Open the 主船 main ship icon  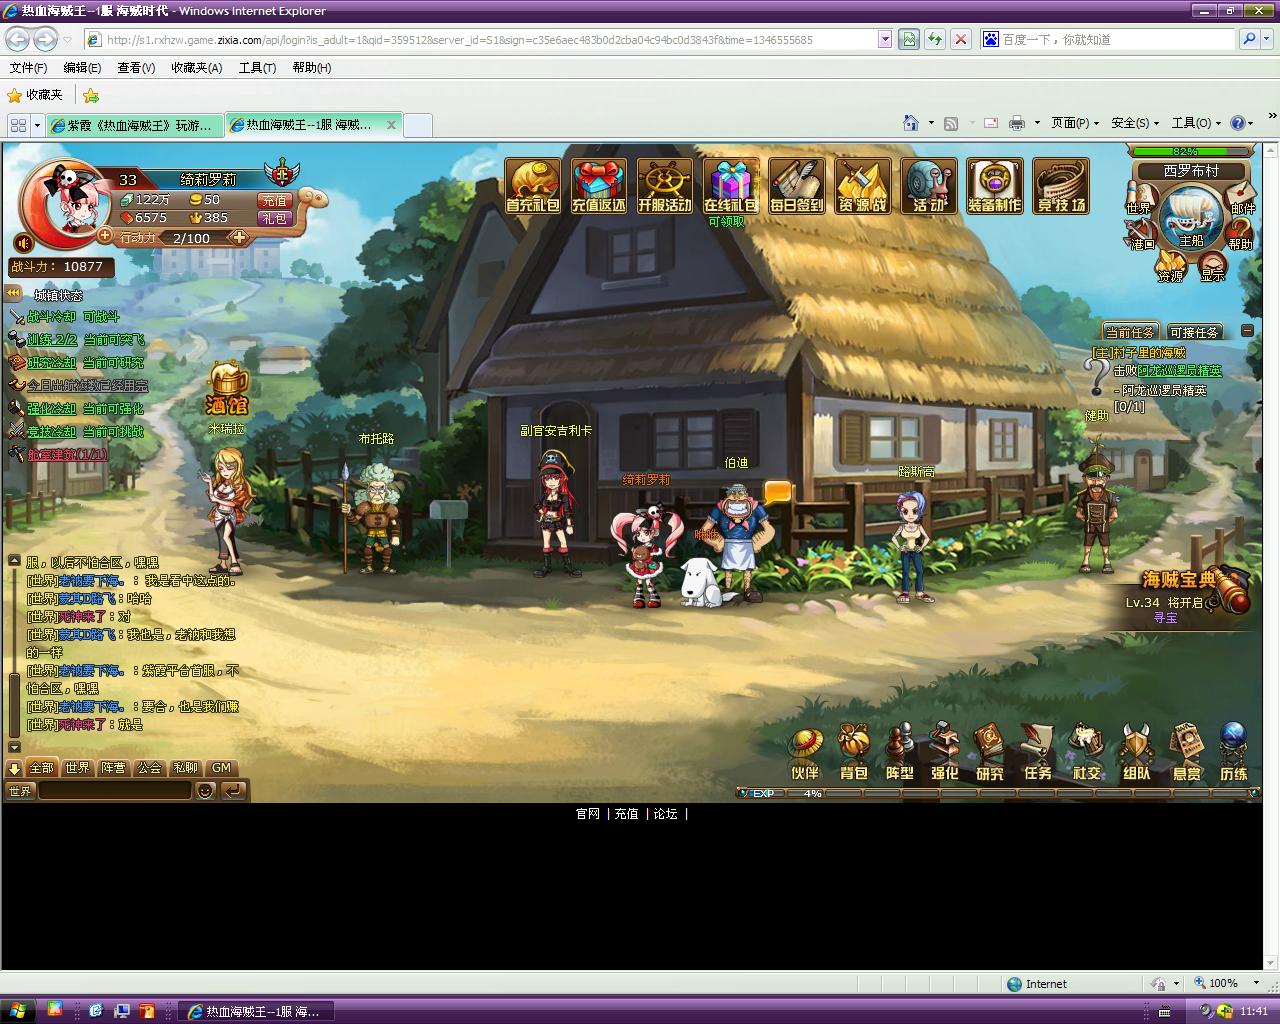click(x=1191, y=220)
